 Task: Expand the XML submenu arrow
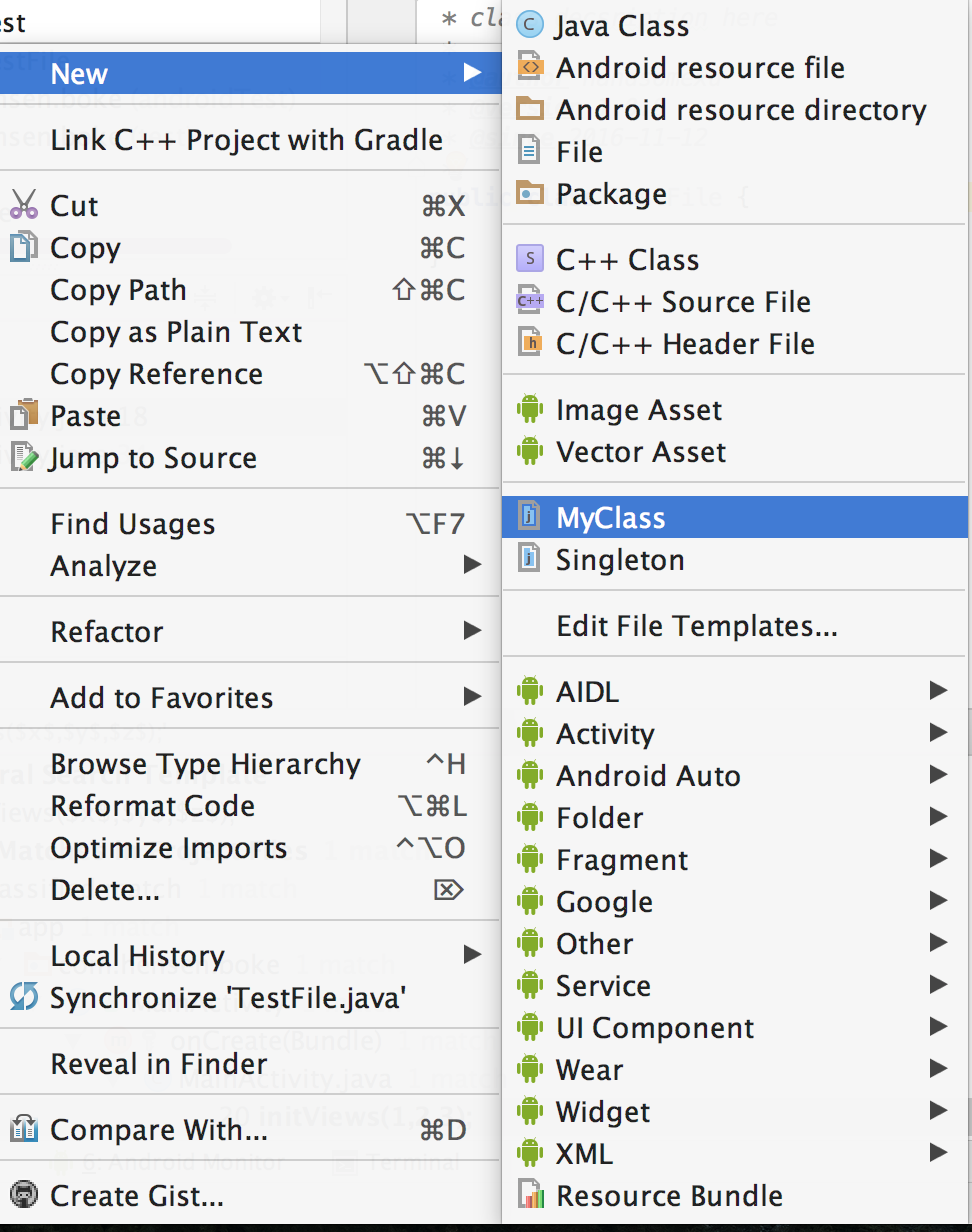[937, 1153]
